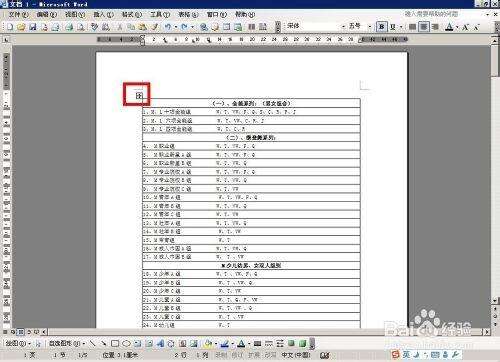Open the 文件 (File) menu

pos(19,15)
